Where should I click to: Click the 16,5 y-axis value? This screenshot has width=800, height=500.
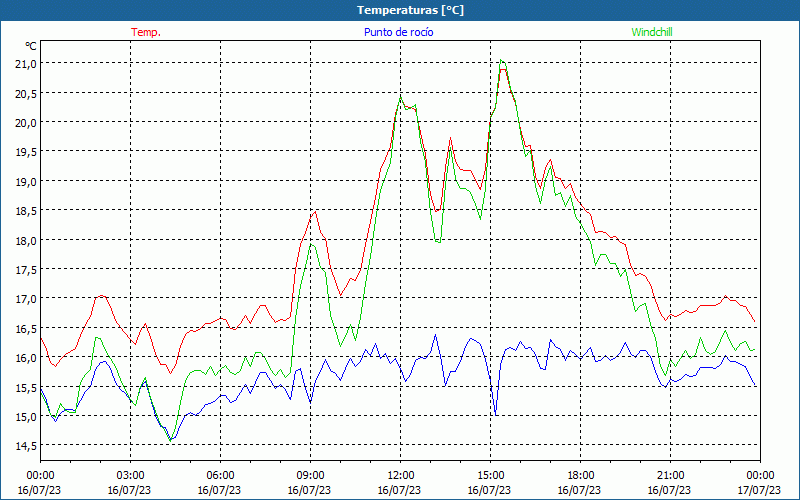(26, 328)
